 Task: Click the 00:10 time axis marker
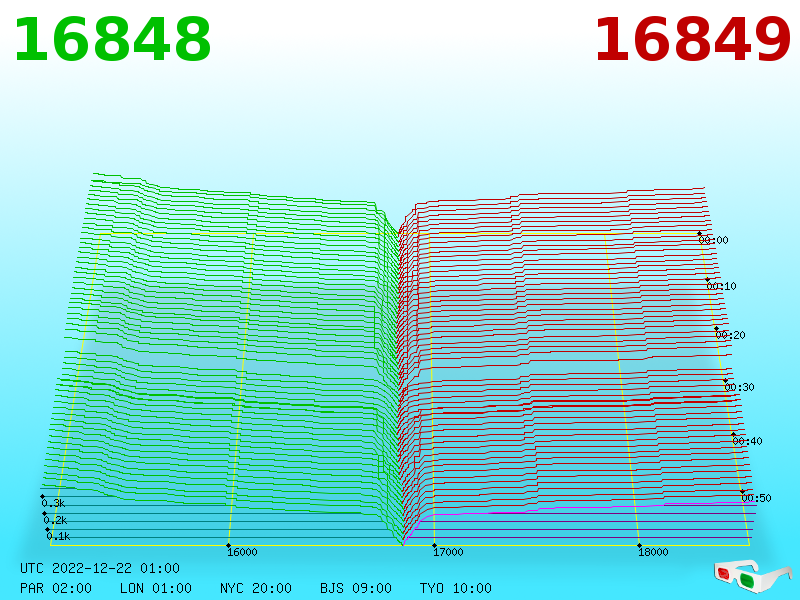(x=721, y=286)
